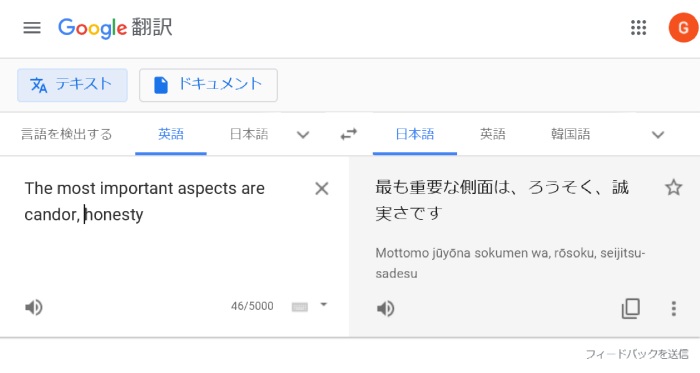Copy the translated text
The width and height of the screenshot is (700, 373).
tap(630, 308)
